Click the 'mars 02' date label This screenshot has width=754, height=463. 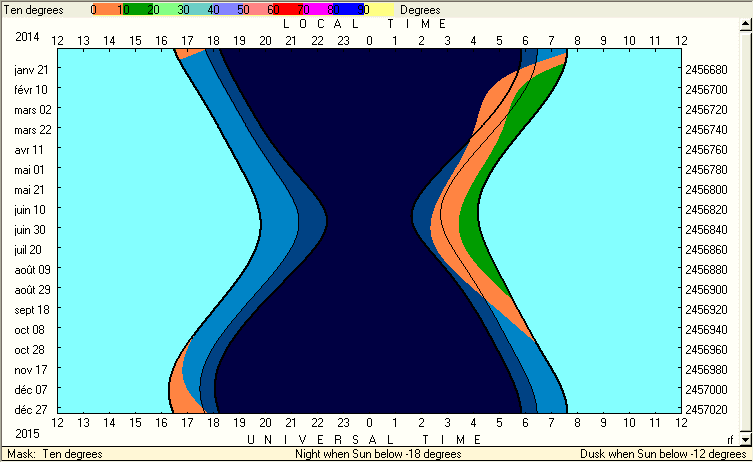click(x=33, y=110)
